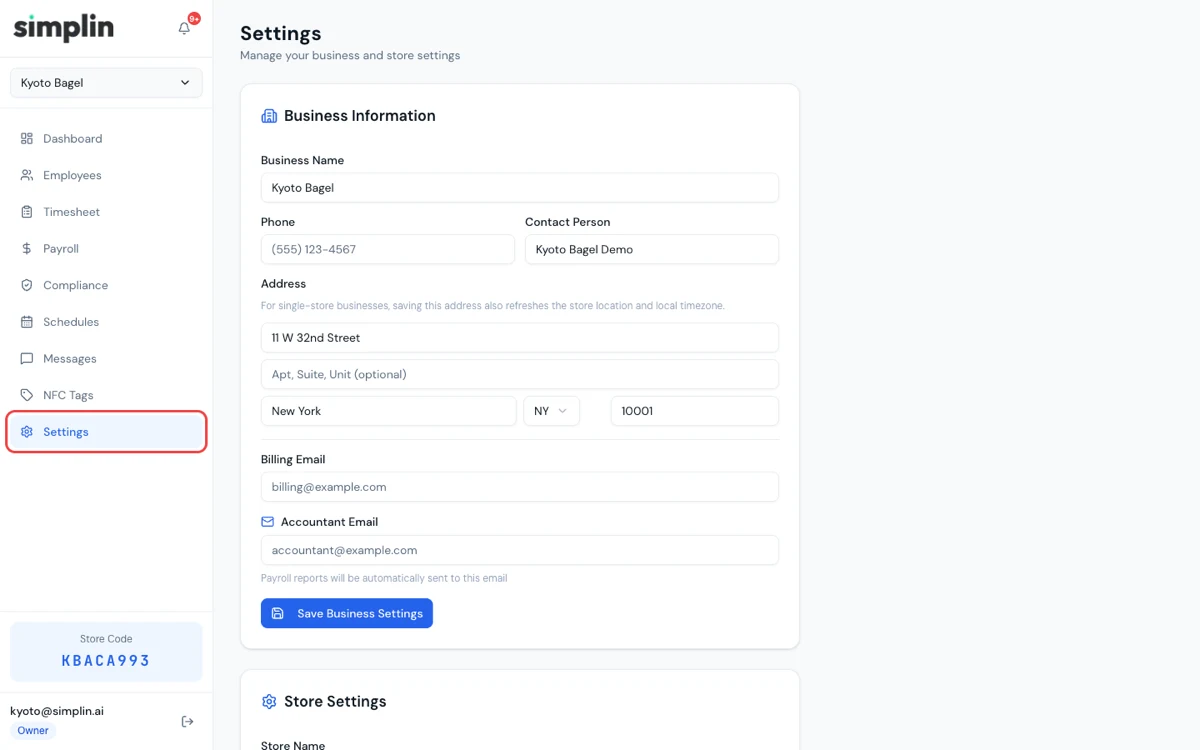Click the Messages chat bubble icon
Screen dimensions: 1200x750
(27, 359)
